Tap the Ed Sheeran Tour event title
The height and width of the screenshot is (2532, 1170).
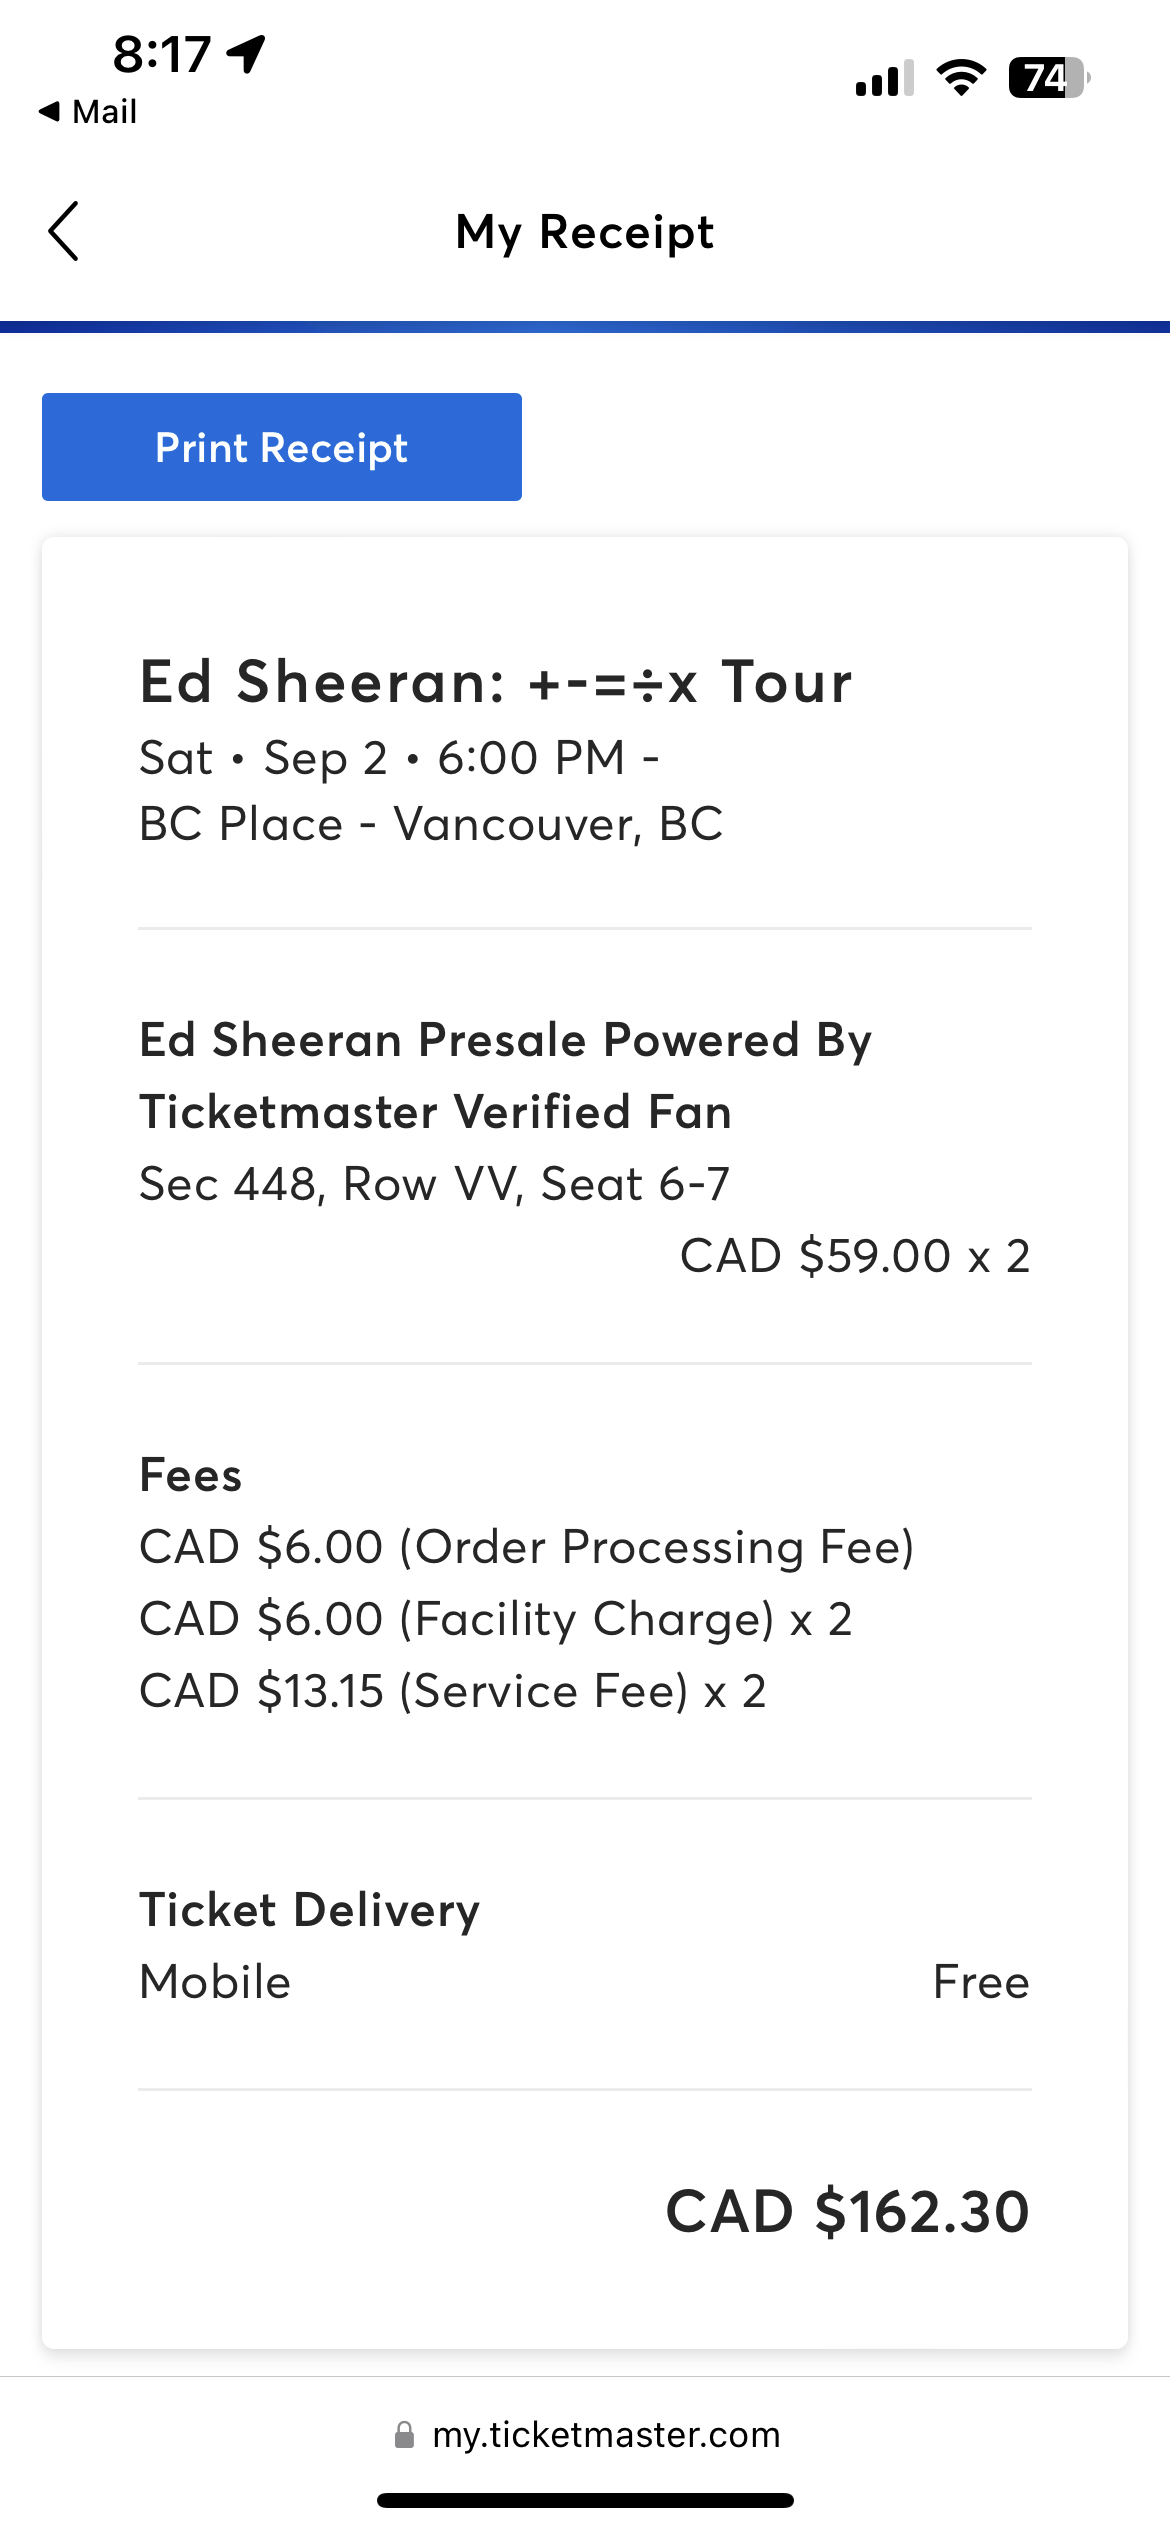[x=496, y=682]
